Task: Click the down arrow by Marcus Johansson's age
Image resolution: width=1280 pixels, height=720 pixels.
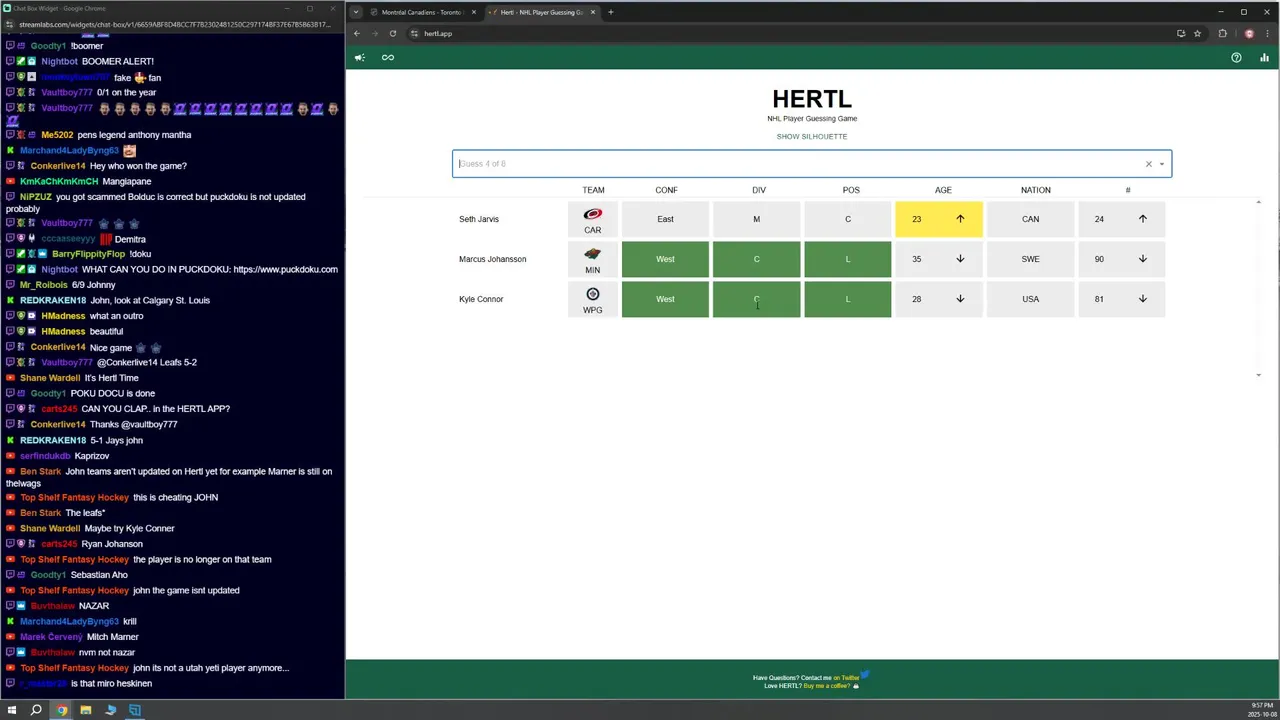Action: tap(960, 259)
